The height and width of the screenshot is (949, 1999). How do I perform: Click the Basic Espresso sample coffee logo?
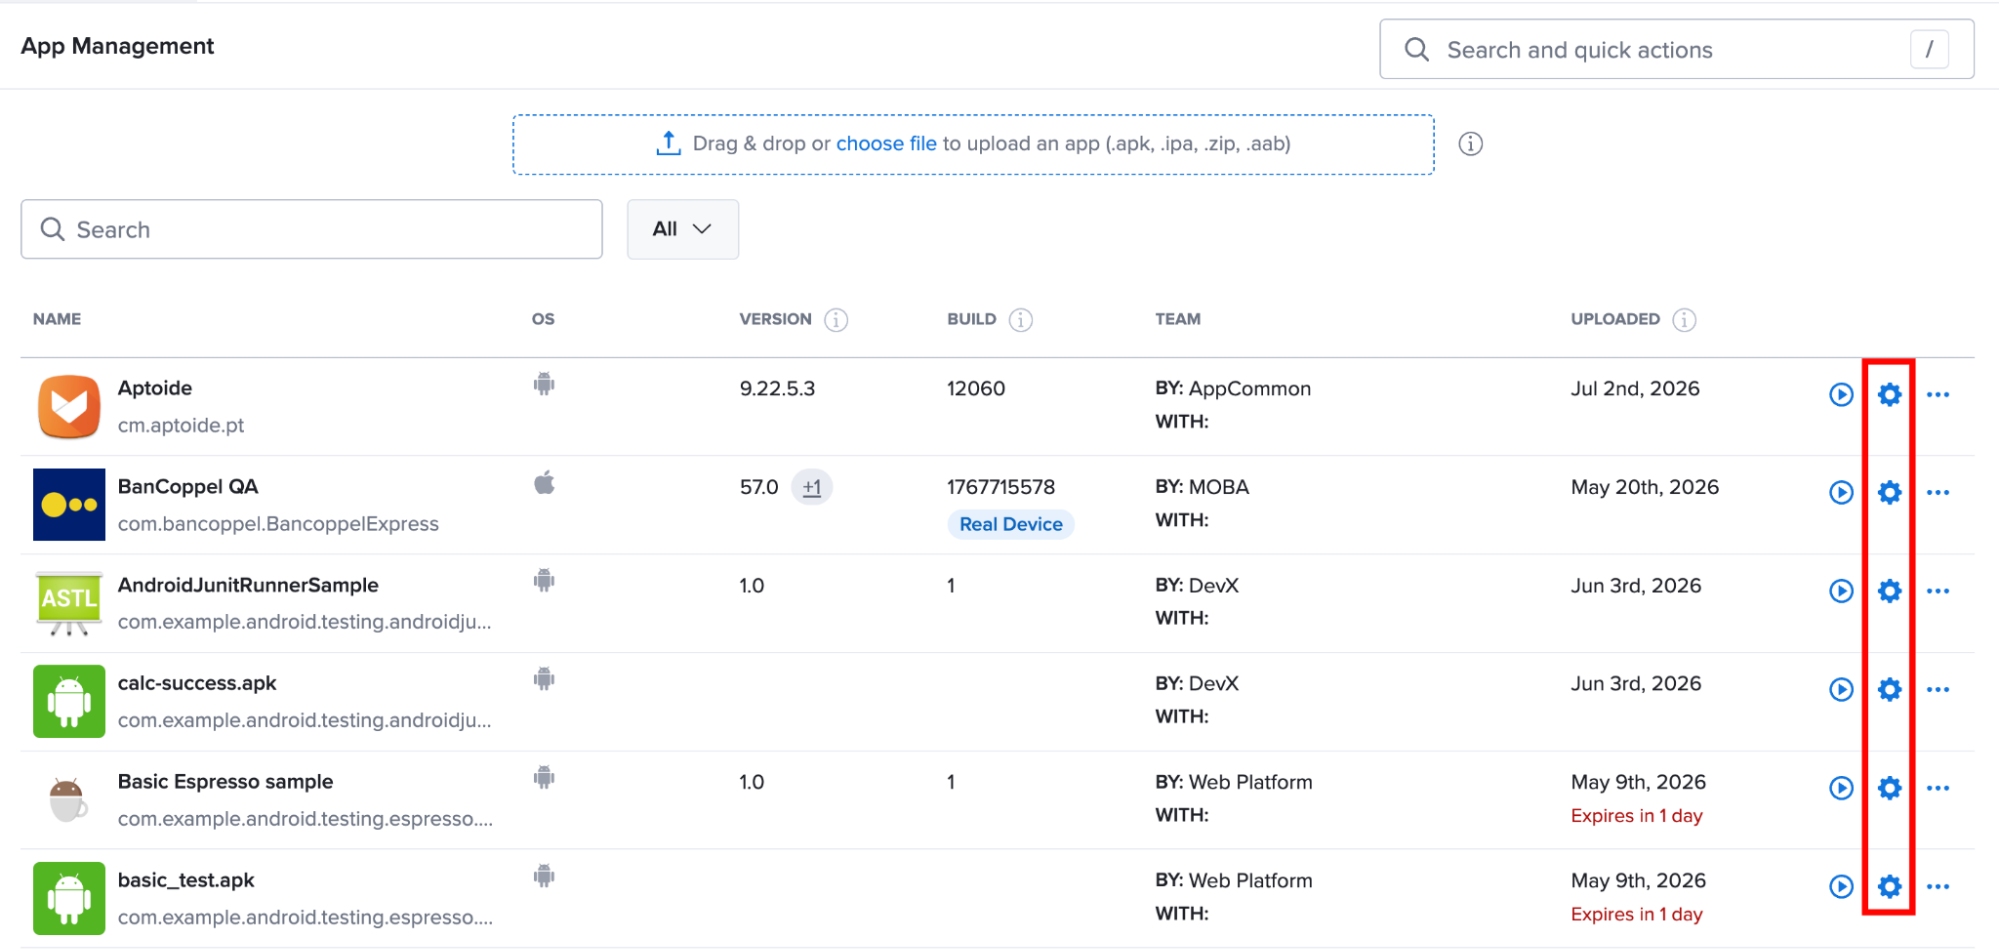point(69,800)
